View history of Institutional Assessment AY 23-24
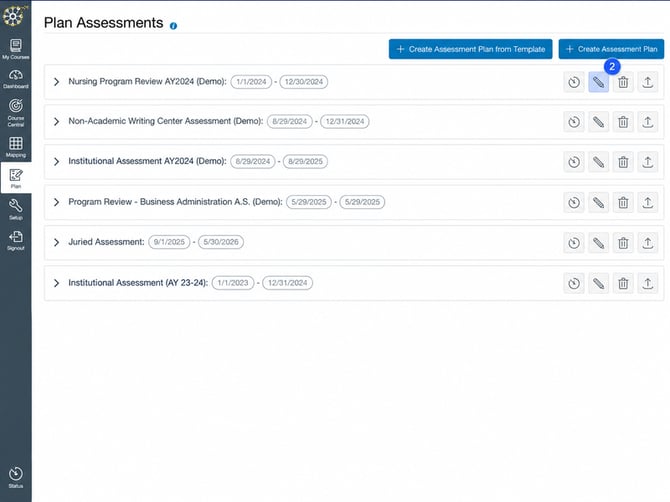The image size is (670, 502). pos(574,283)
